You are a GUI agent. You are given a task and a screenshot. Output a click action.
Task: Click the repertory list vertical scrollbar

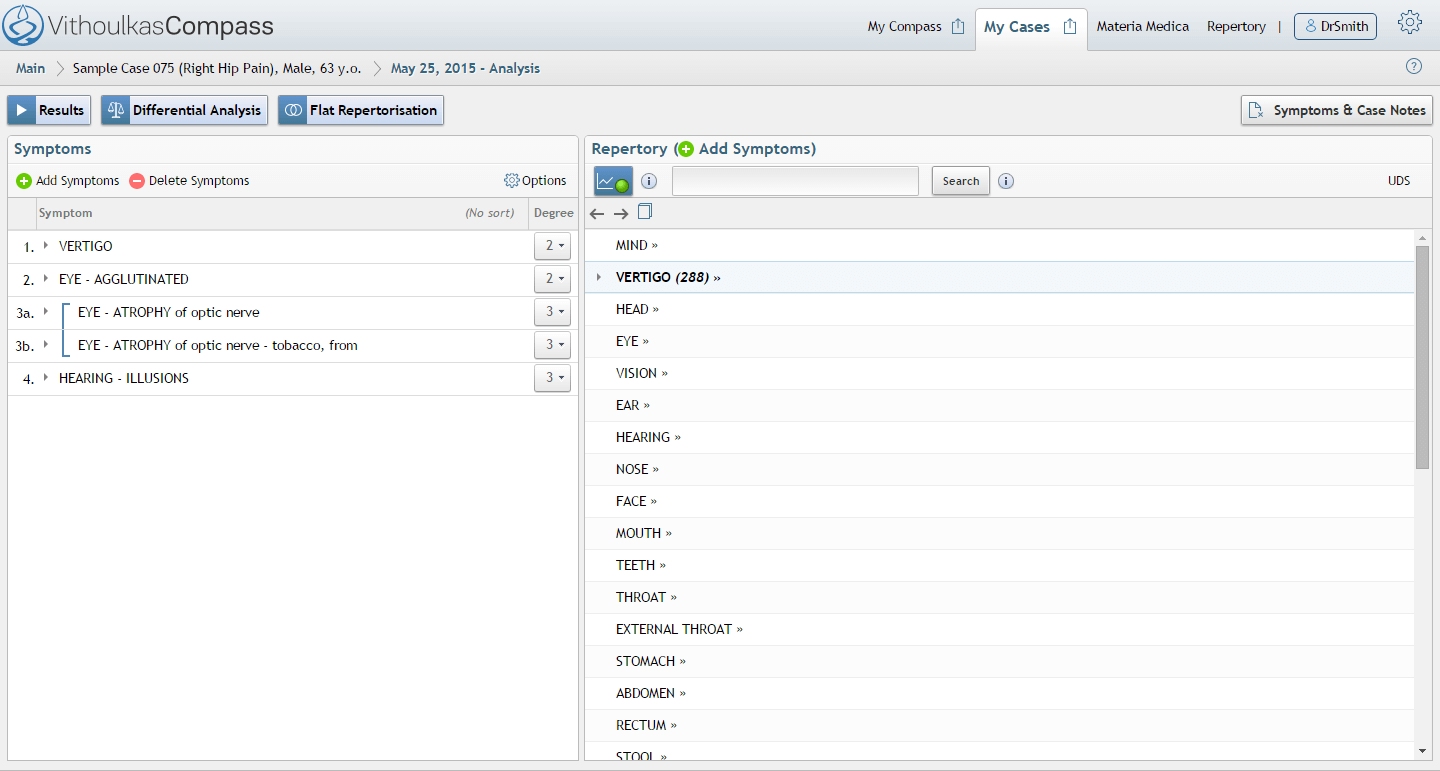[1422, 357]
